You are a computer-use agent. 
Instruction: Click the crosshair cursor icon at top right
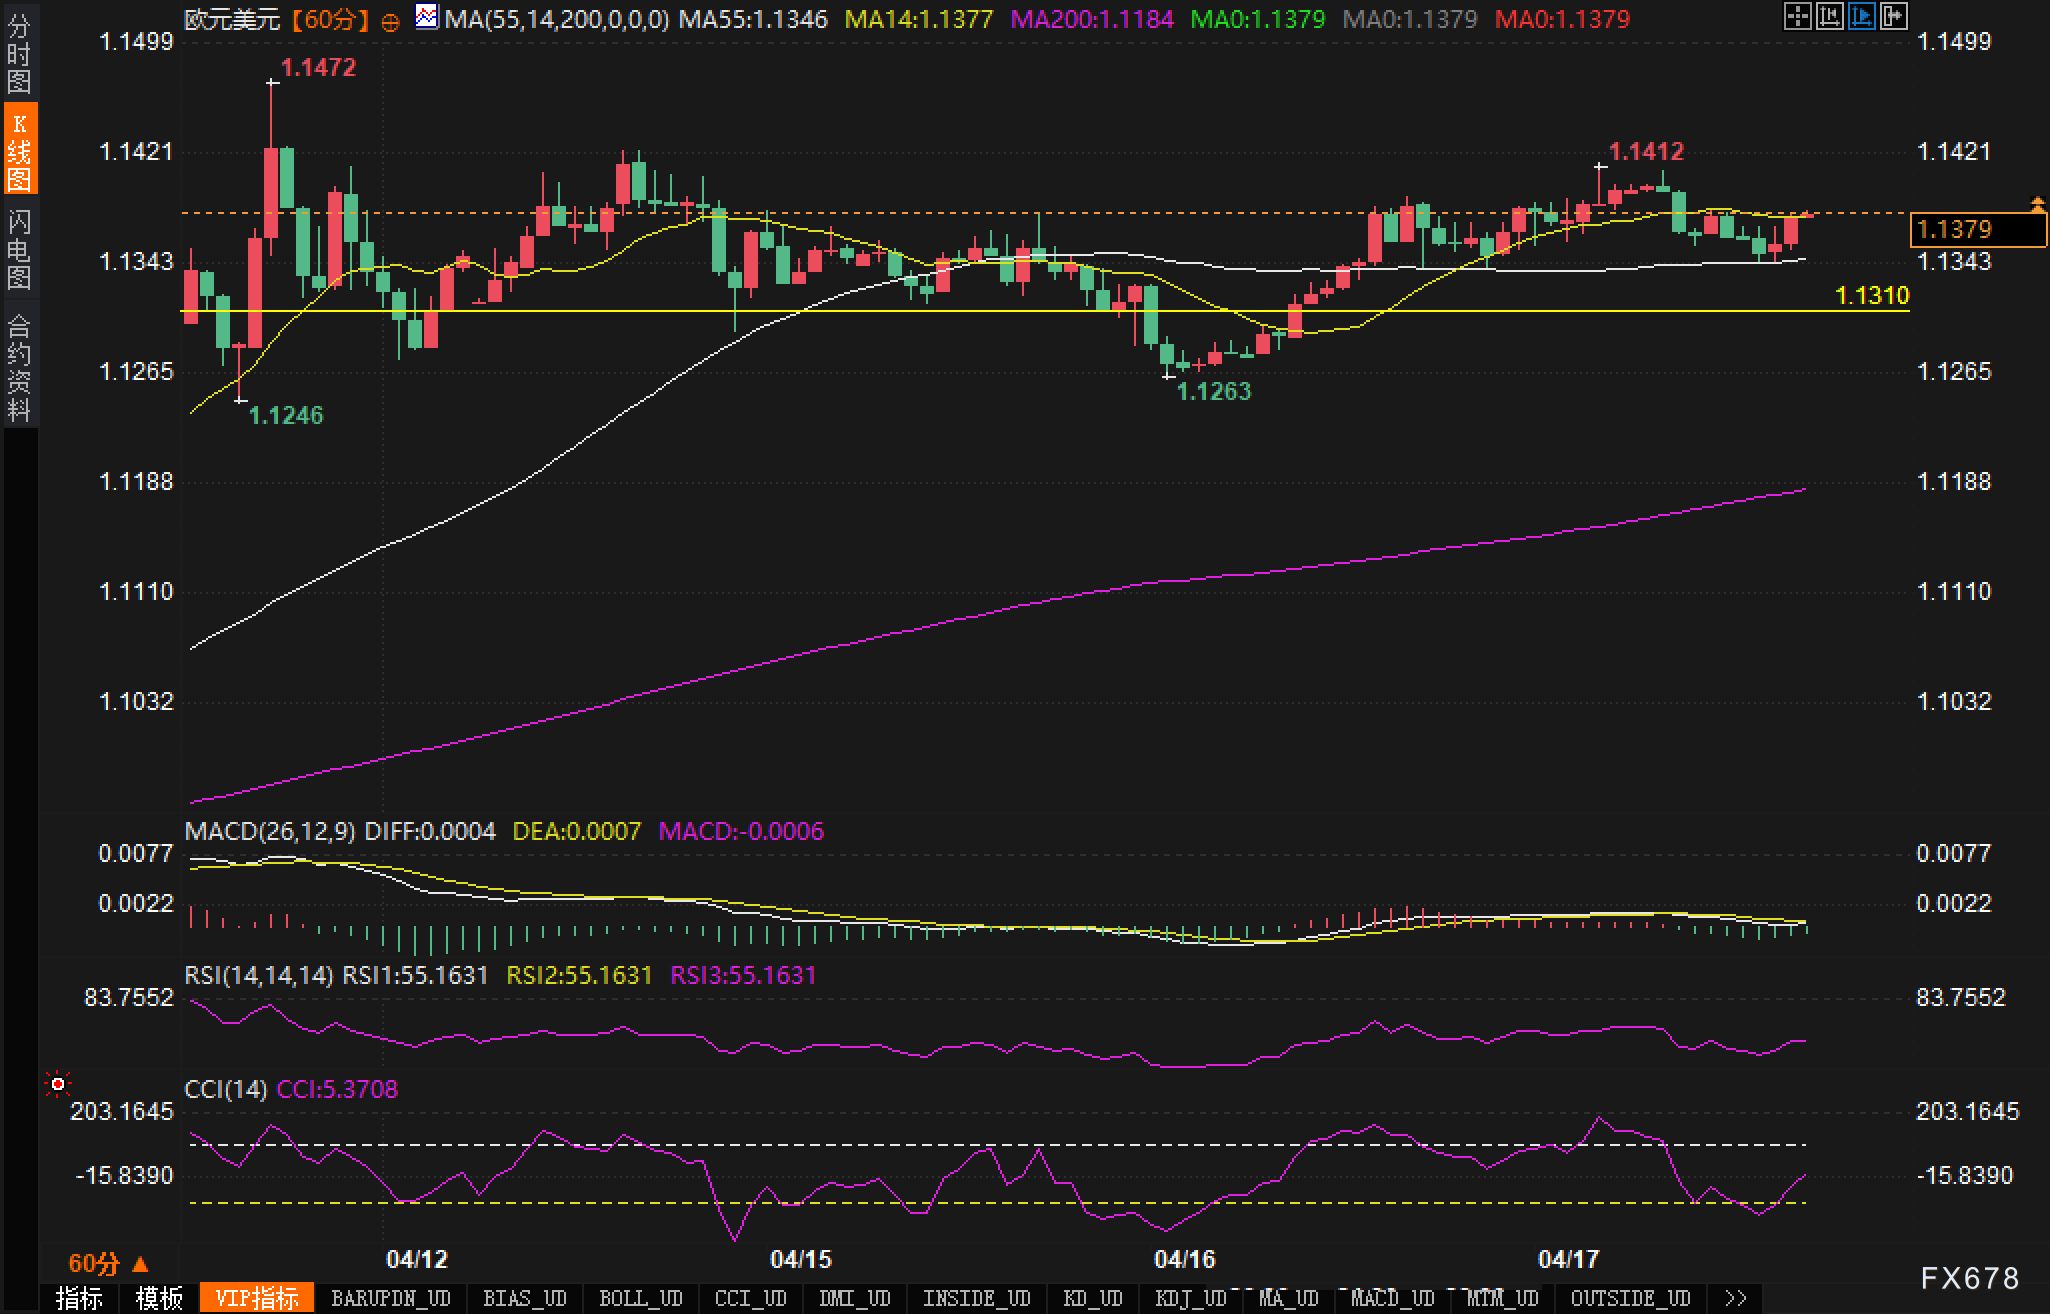click(x=1797, y=16)
